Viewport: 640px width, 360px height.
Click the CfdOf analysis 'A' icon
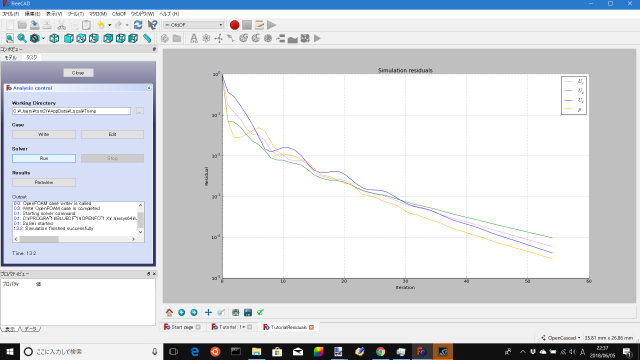point(193,38)
